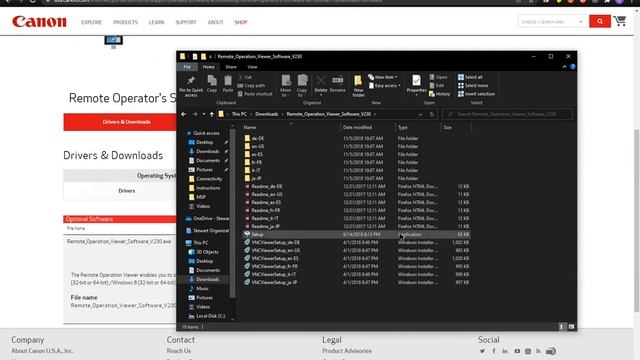Open SUPPORT in the Canon menu

[186, 22]
